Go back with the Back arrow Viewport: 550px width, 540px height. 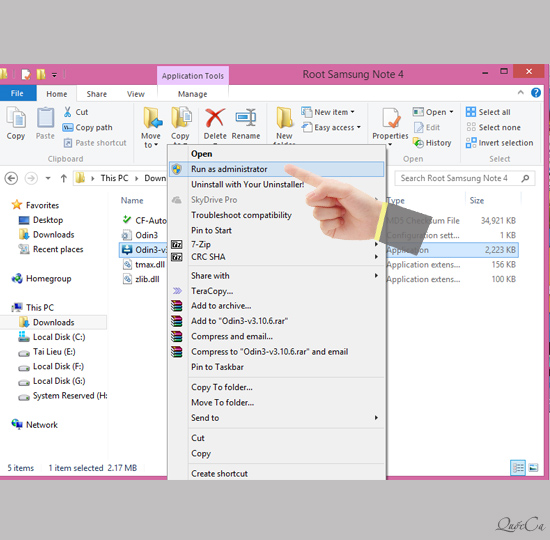11,178
